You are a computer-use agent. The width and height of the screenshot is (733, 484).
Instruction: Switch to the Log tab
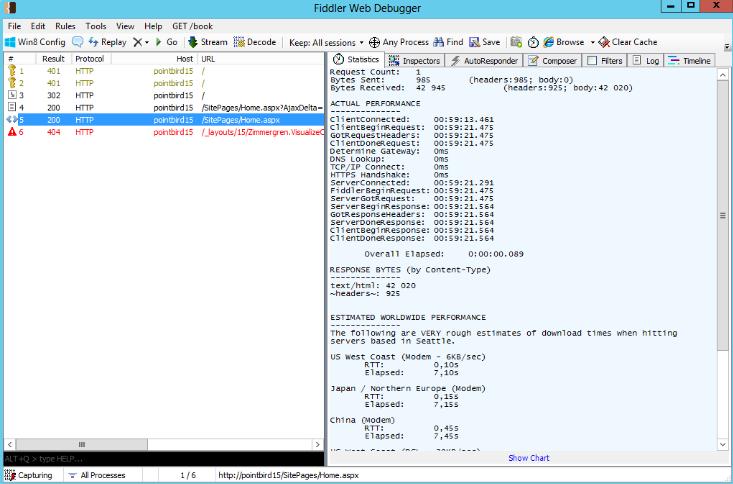point(646,61)
